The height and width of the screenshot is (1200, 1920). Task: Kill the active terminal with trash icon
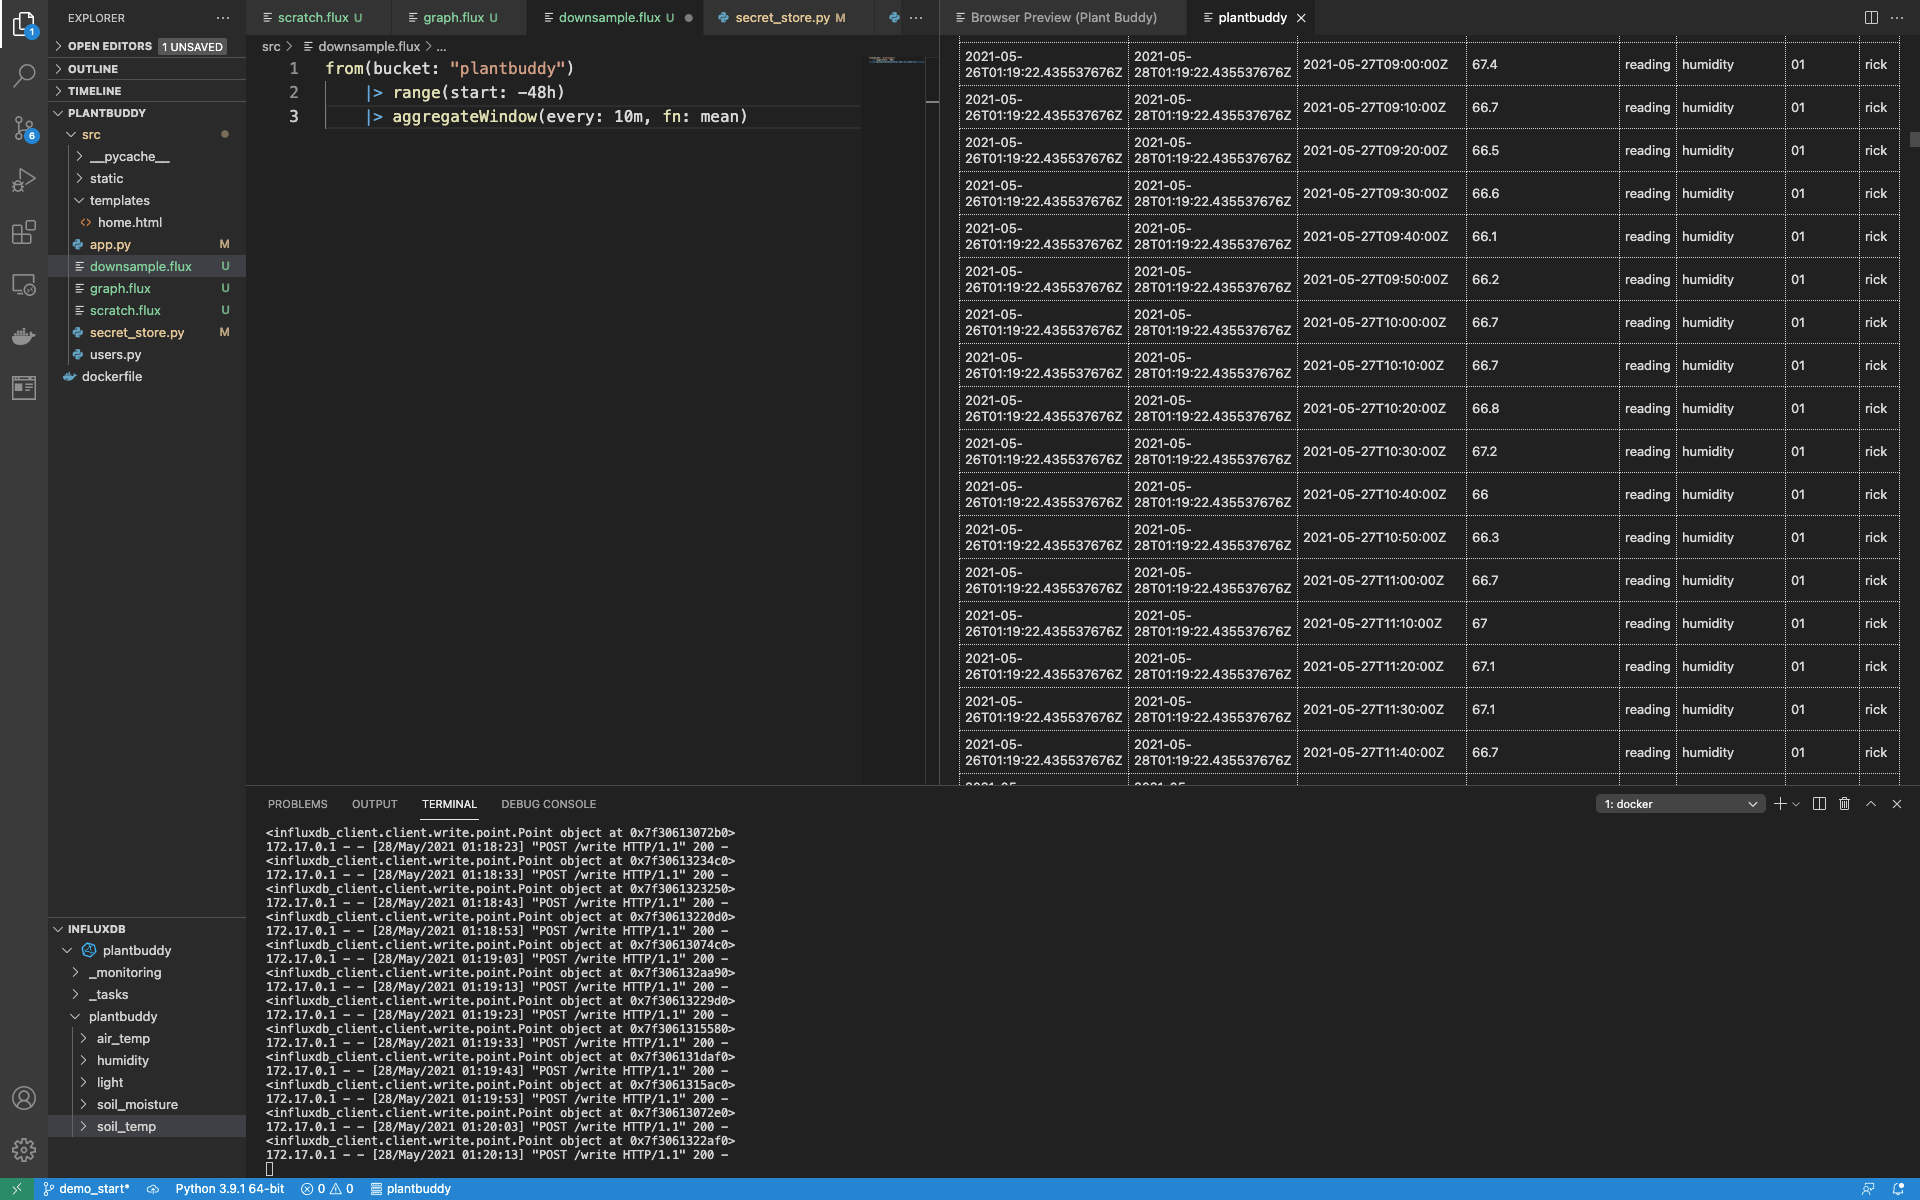click(1844, 803)
